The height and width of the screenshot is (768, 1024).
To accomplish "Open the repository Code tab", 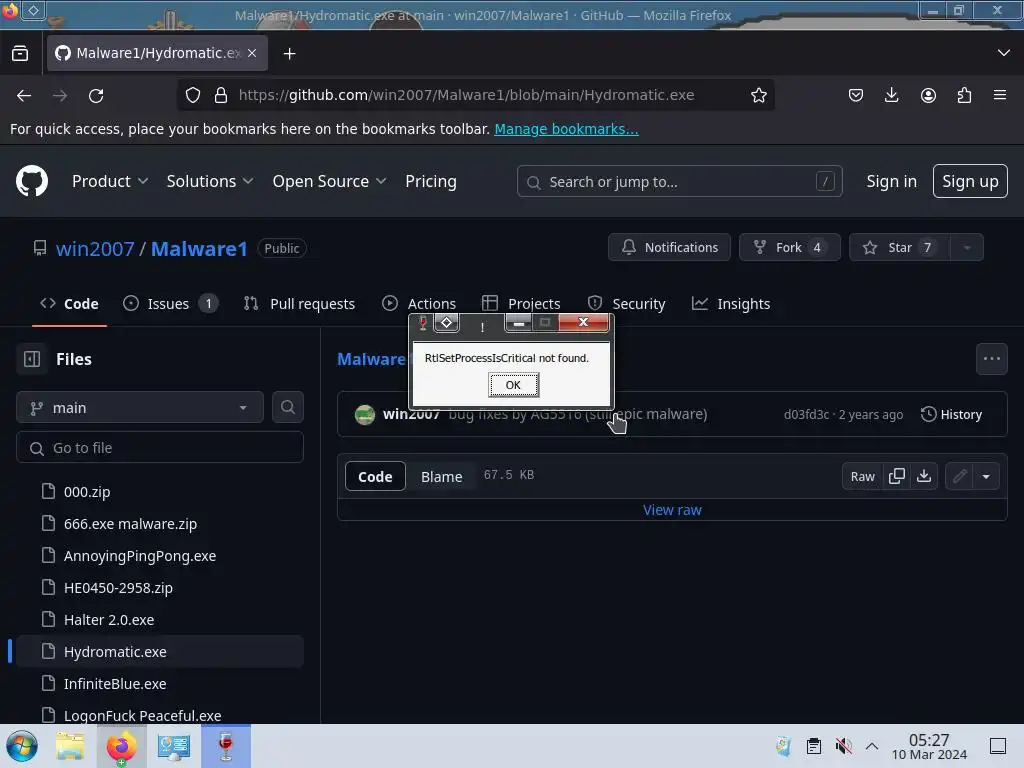I will point(69,304).
